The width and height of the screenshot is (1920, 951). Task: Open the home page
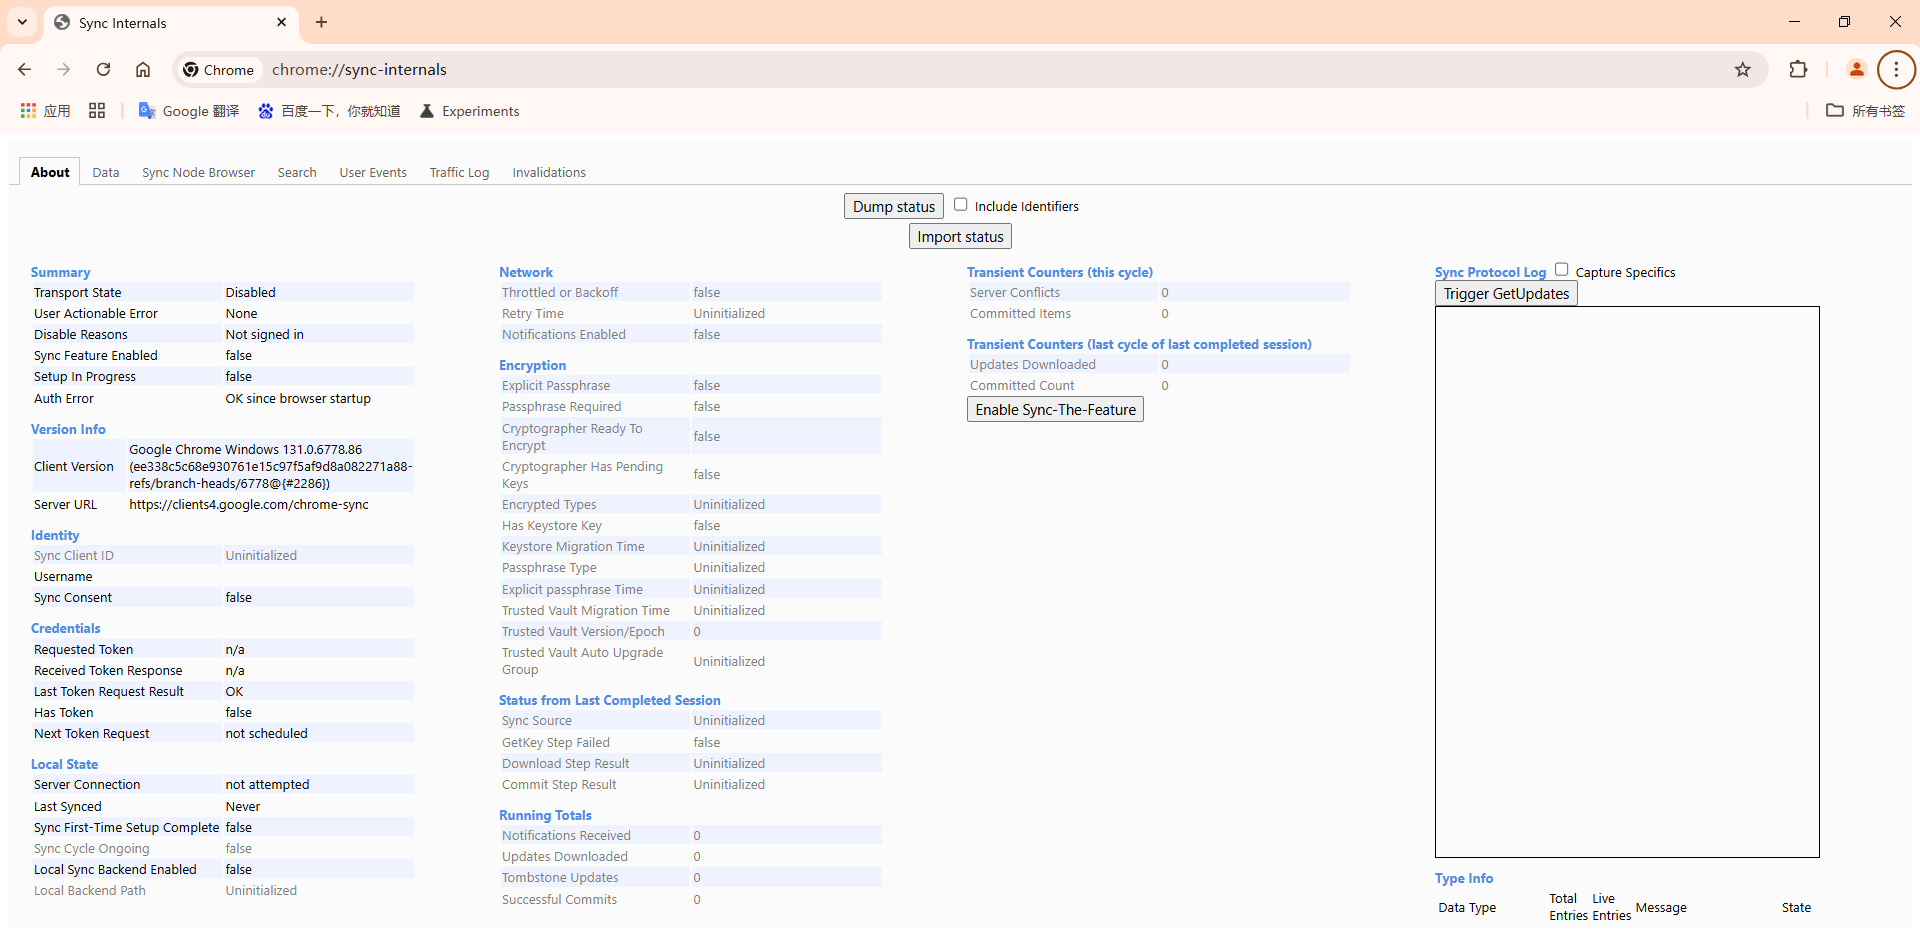(143, 69)
